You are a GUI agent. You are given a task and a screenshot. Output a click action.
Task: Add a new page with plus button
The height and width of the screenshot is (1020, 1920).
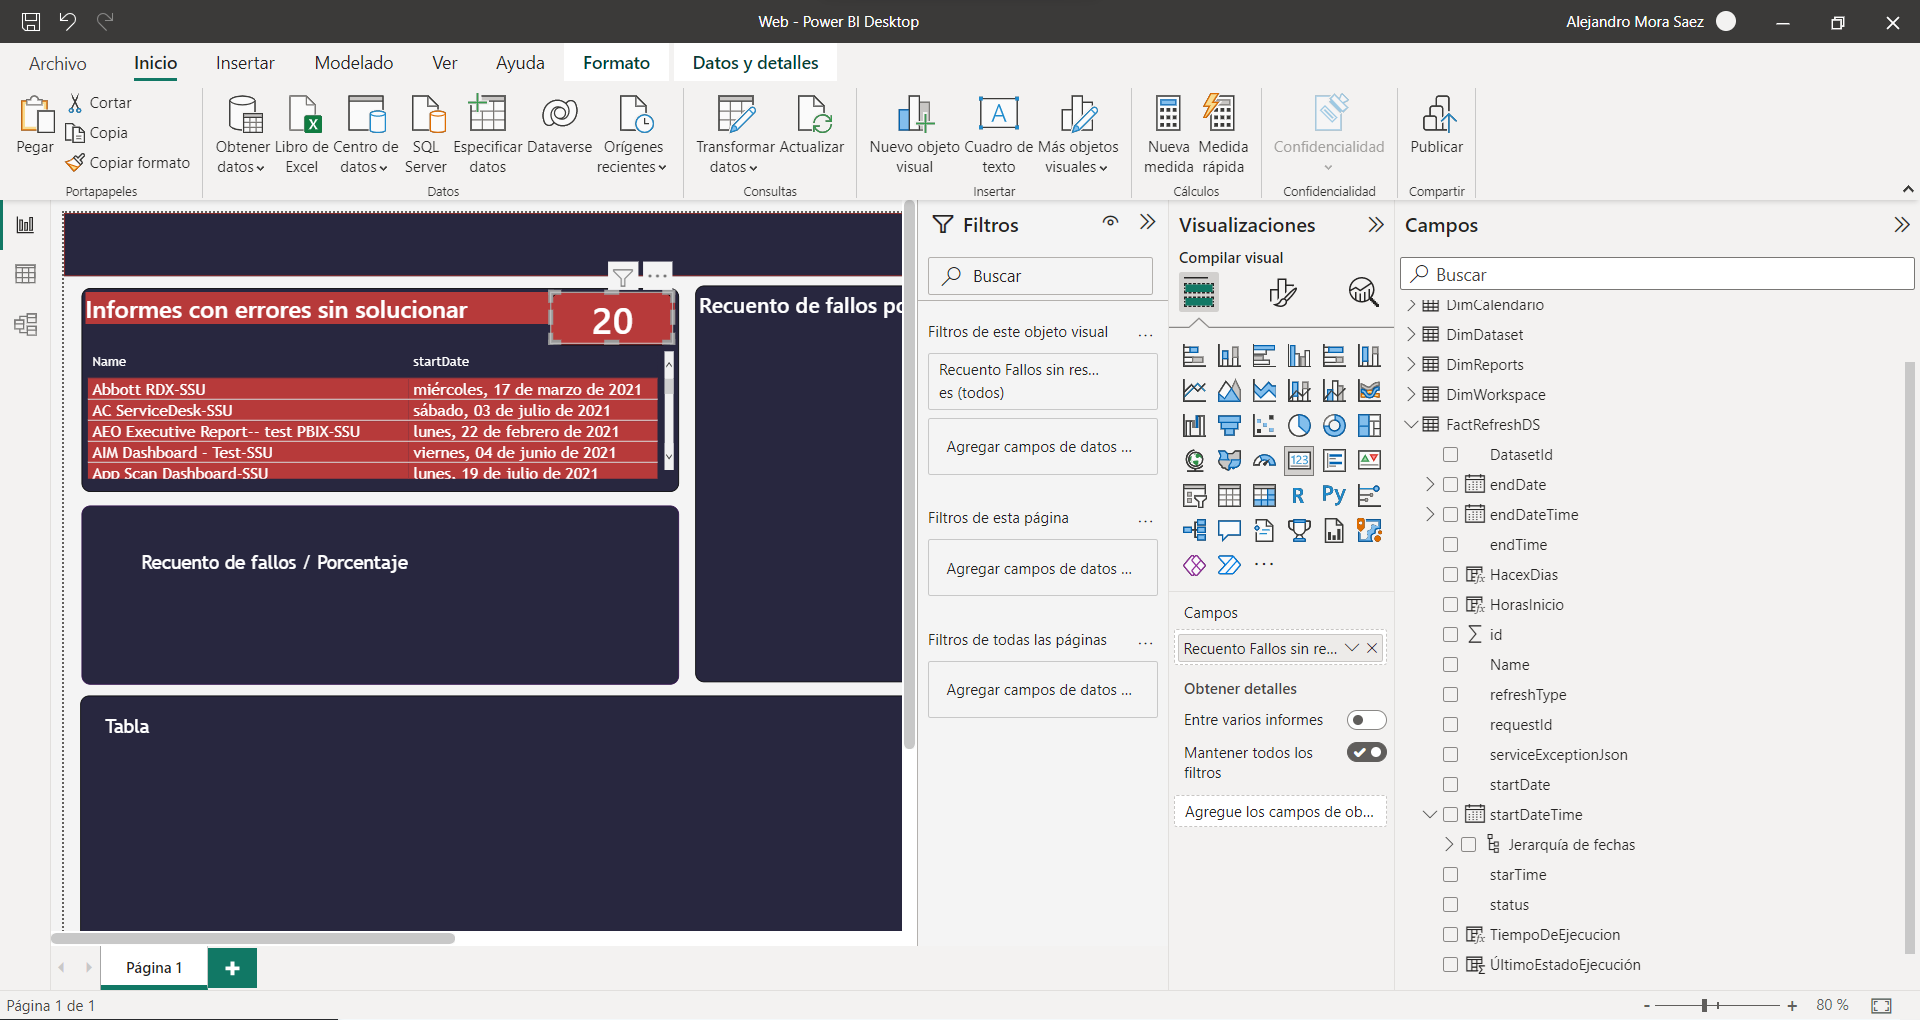tap(232, 968)
